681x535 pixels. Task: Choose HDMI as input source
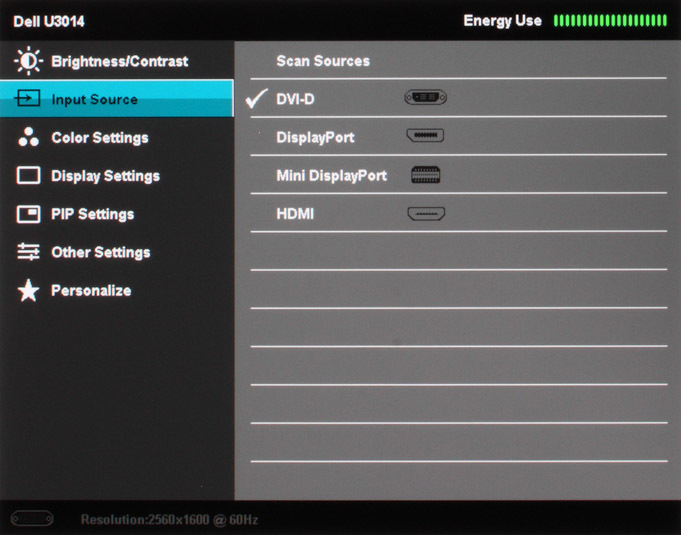(x=458, y=212)
